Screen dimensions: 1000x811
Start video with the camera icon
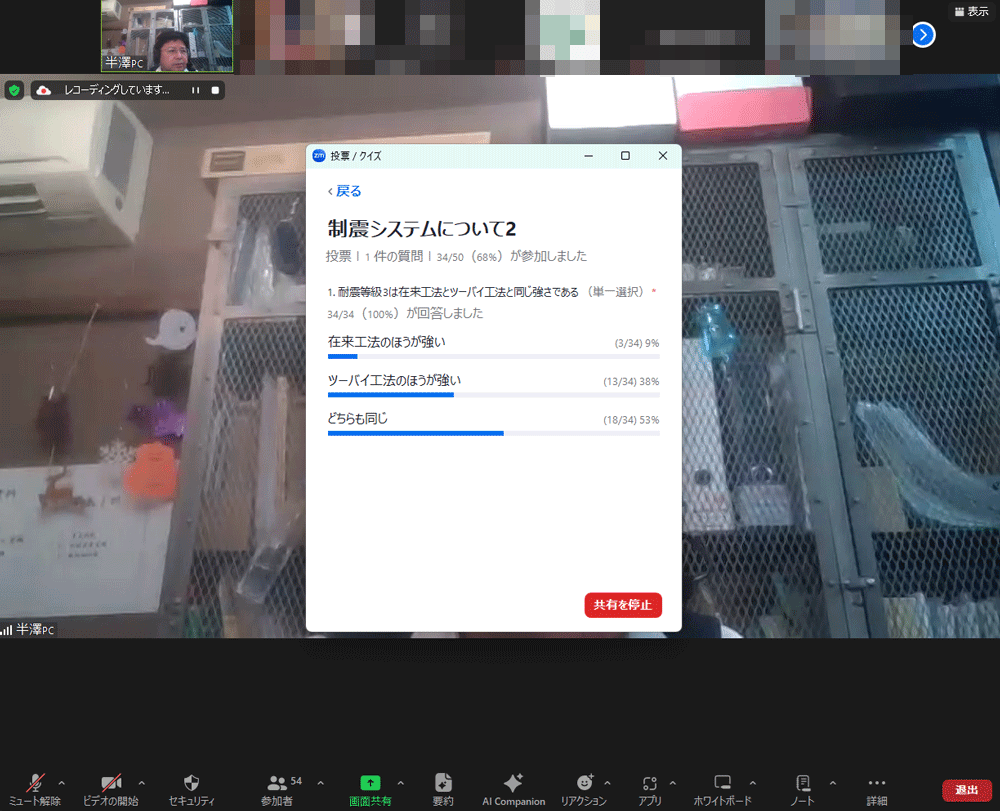click(x=110, y=784)
